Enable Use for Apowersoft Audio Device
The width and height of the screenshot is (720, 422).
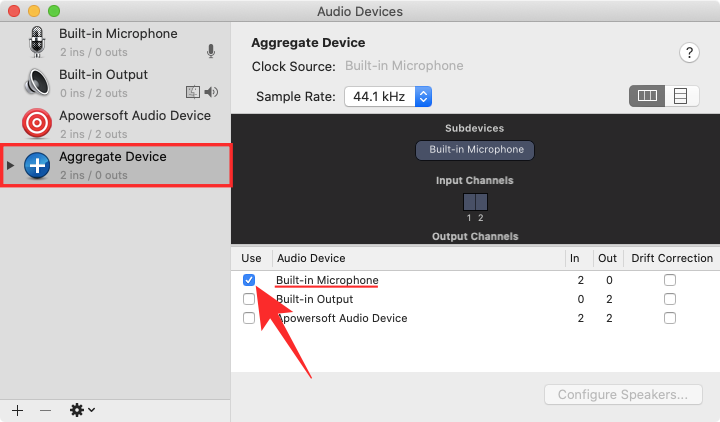coord(249,318)
